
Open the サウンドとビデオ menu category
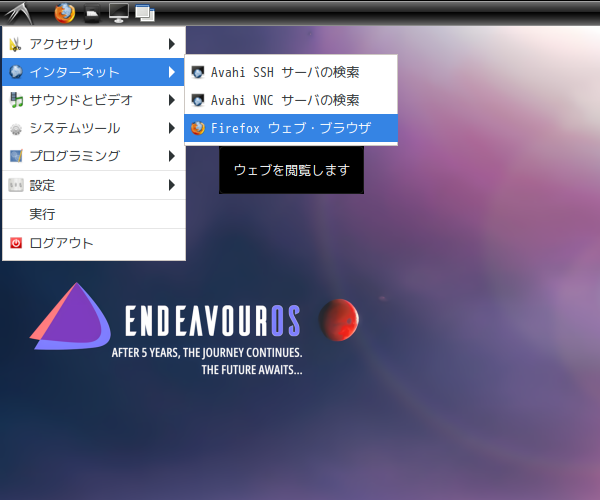pos(94,100)
